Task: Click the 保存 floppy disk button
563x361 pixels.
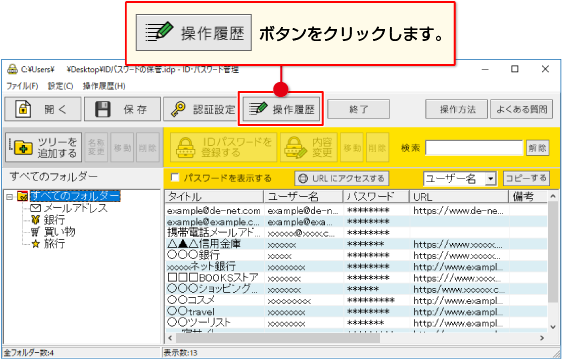Action: (x=122, y=109)
